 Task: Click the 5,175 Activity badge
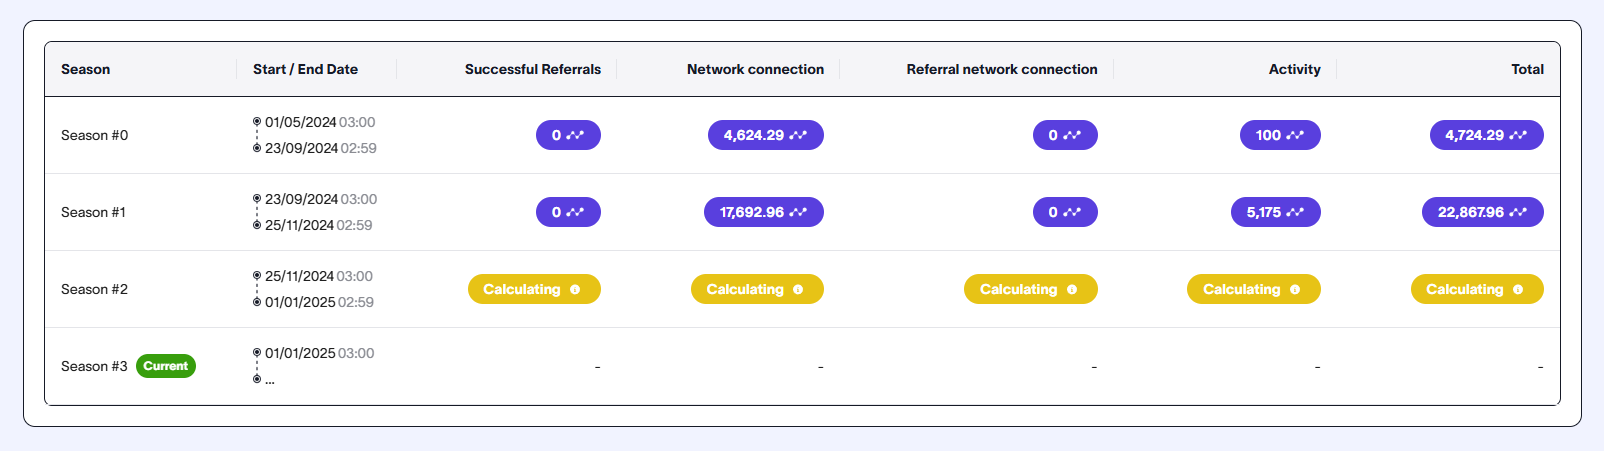1276,212
